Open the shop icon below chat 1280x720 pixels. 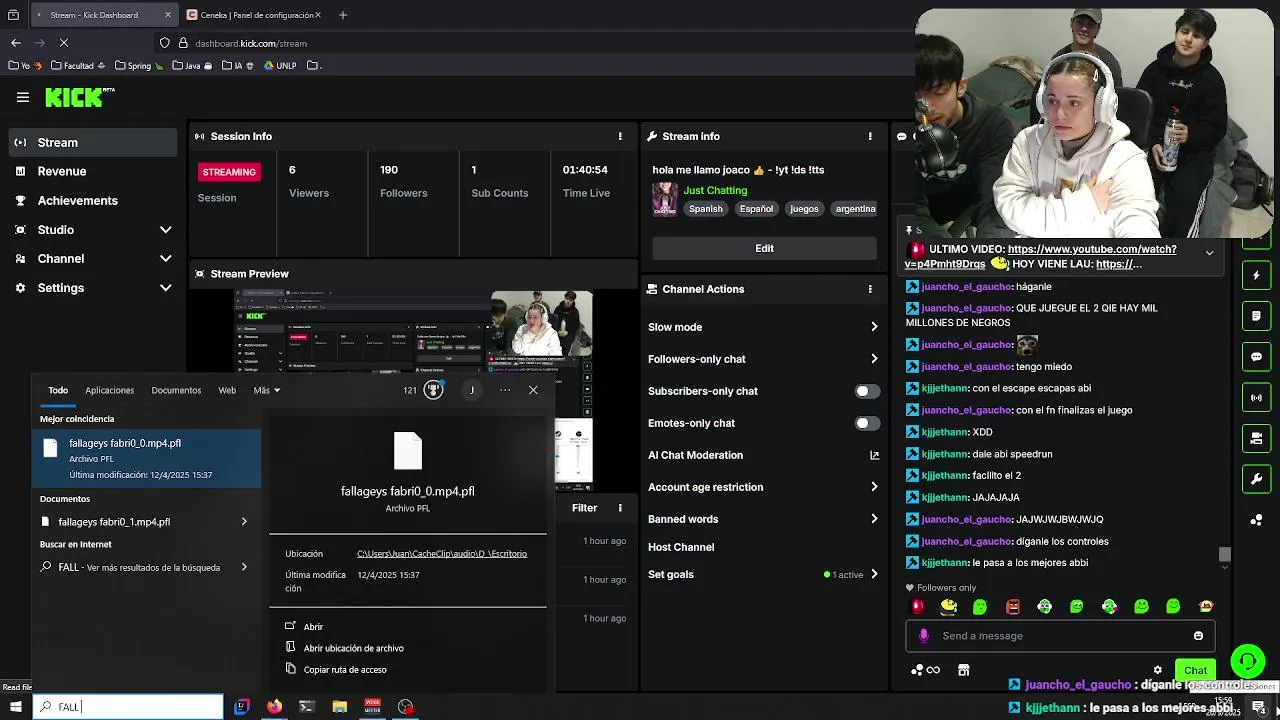(963, 670)
